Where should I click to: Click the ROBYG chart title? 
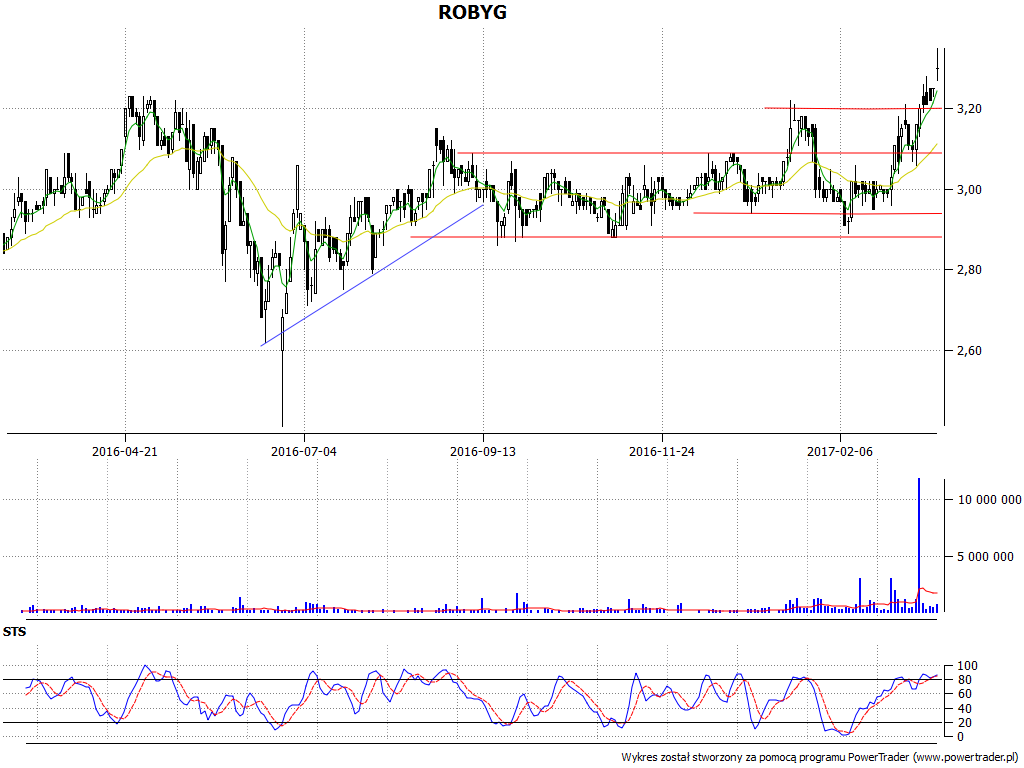point(472,12)
